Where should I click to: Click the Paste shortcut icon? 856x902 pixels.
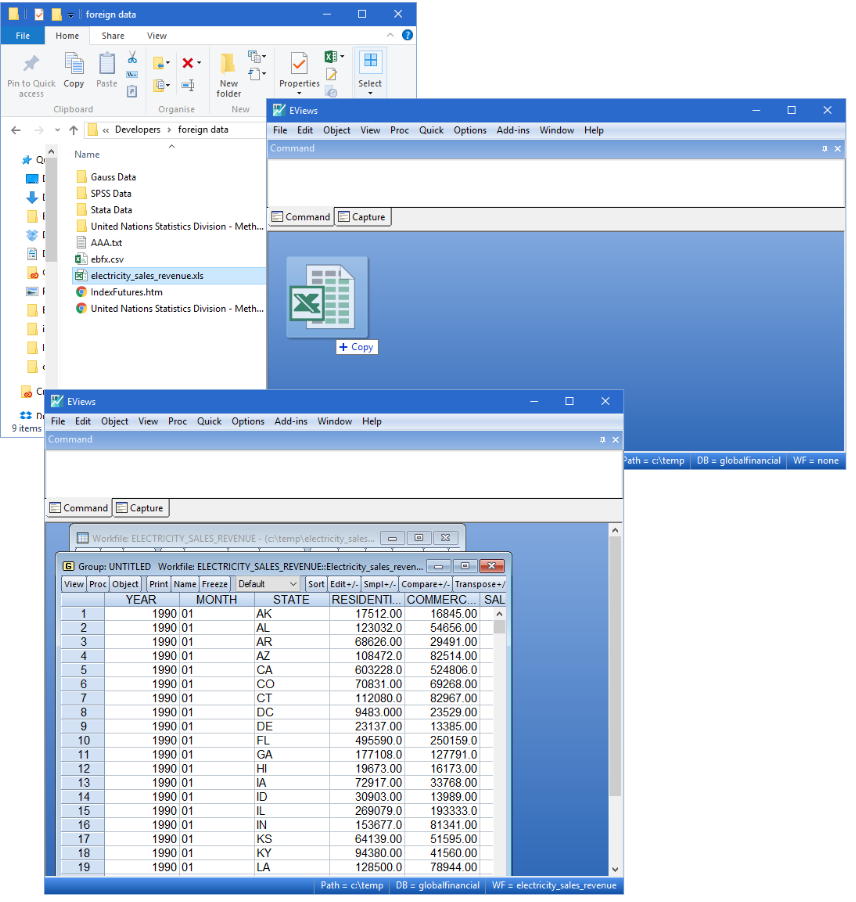tap(132, 91)
